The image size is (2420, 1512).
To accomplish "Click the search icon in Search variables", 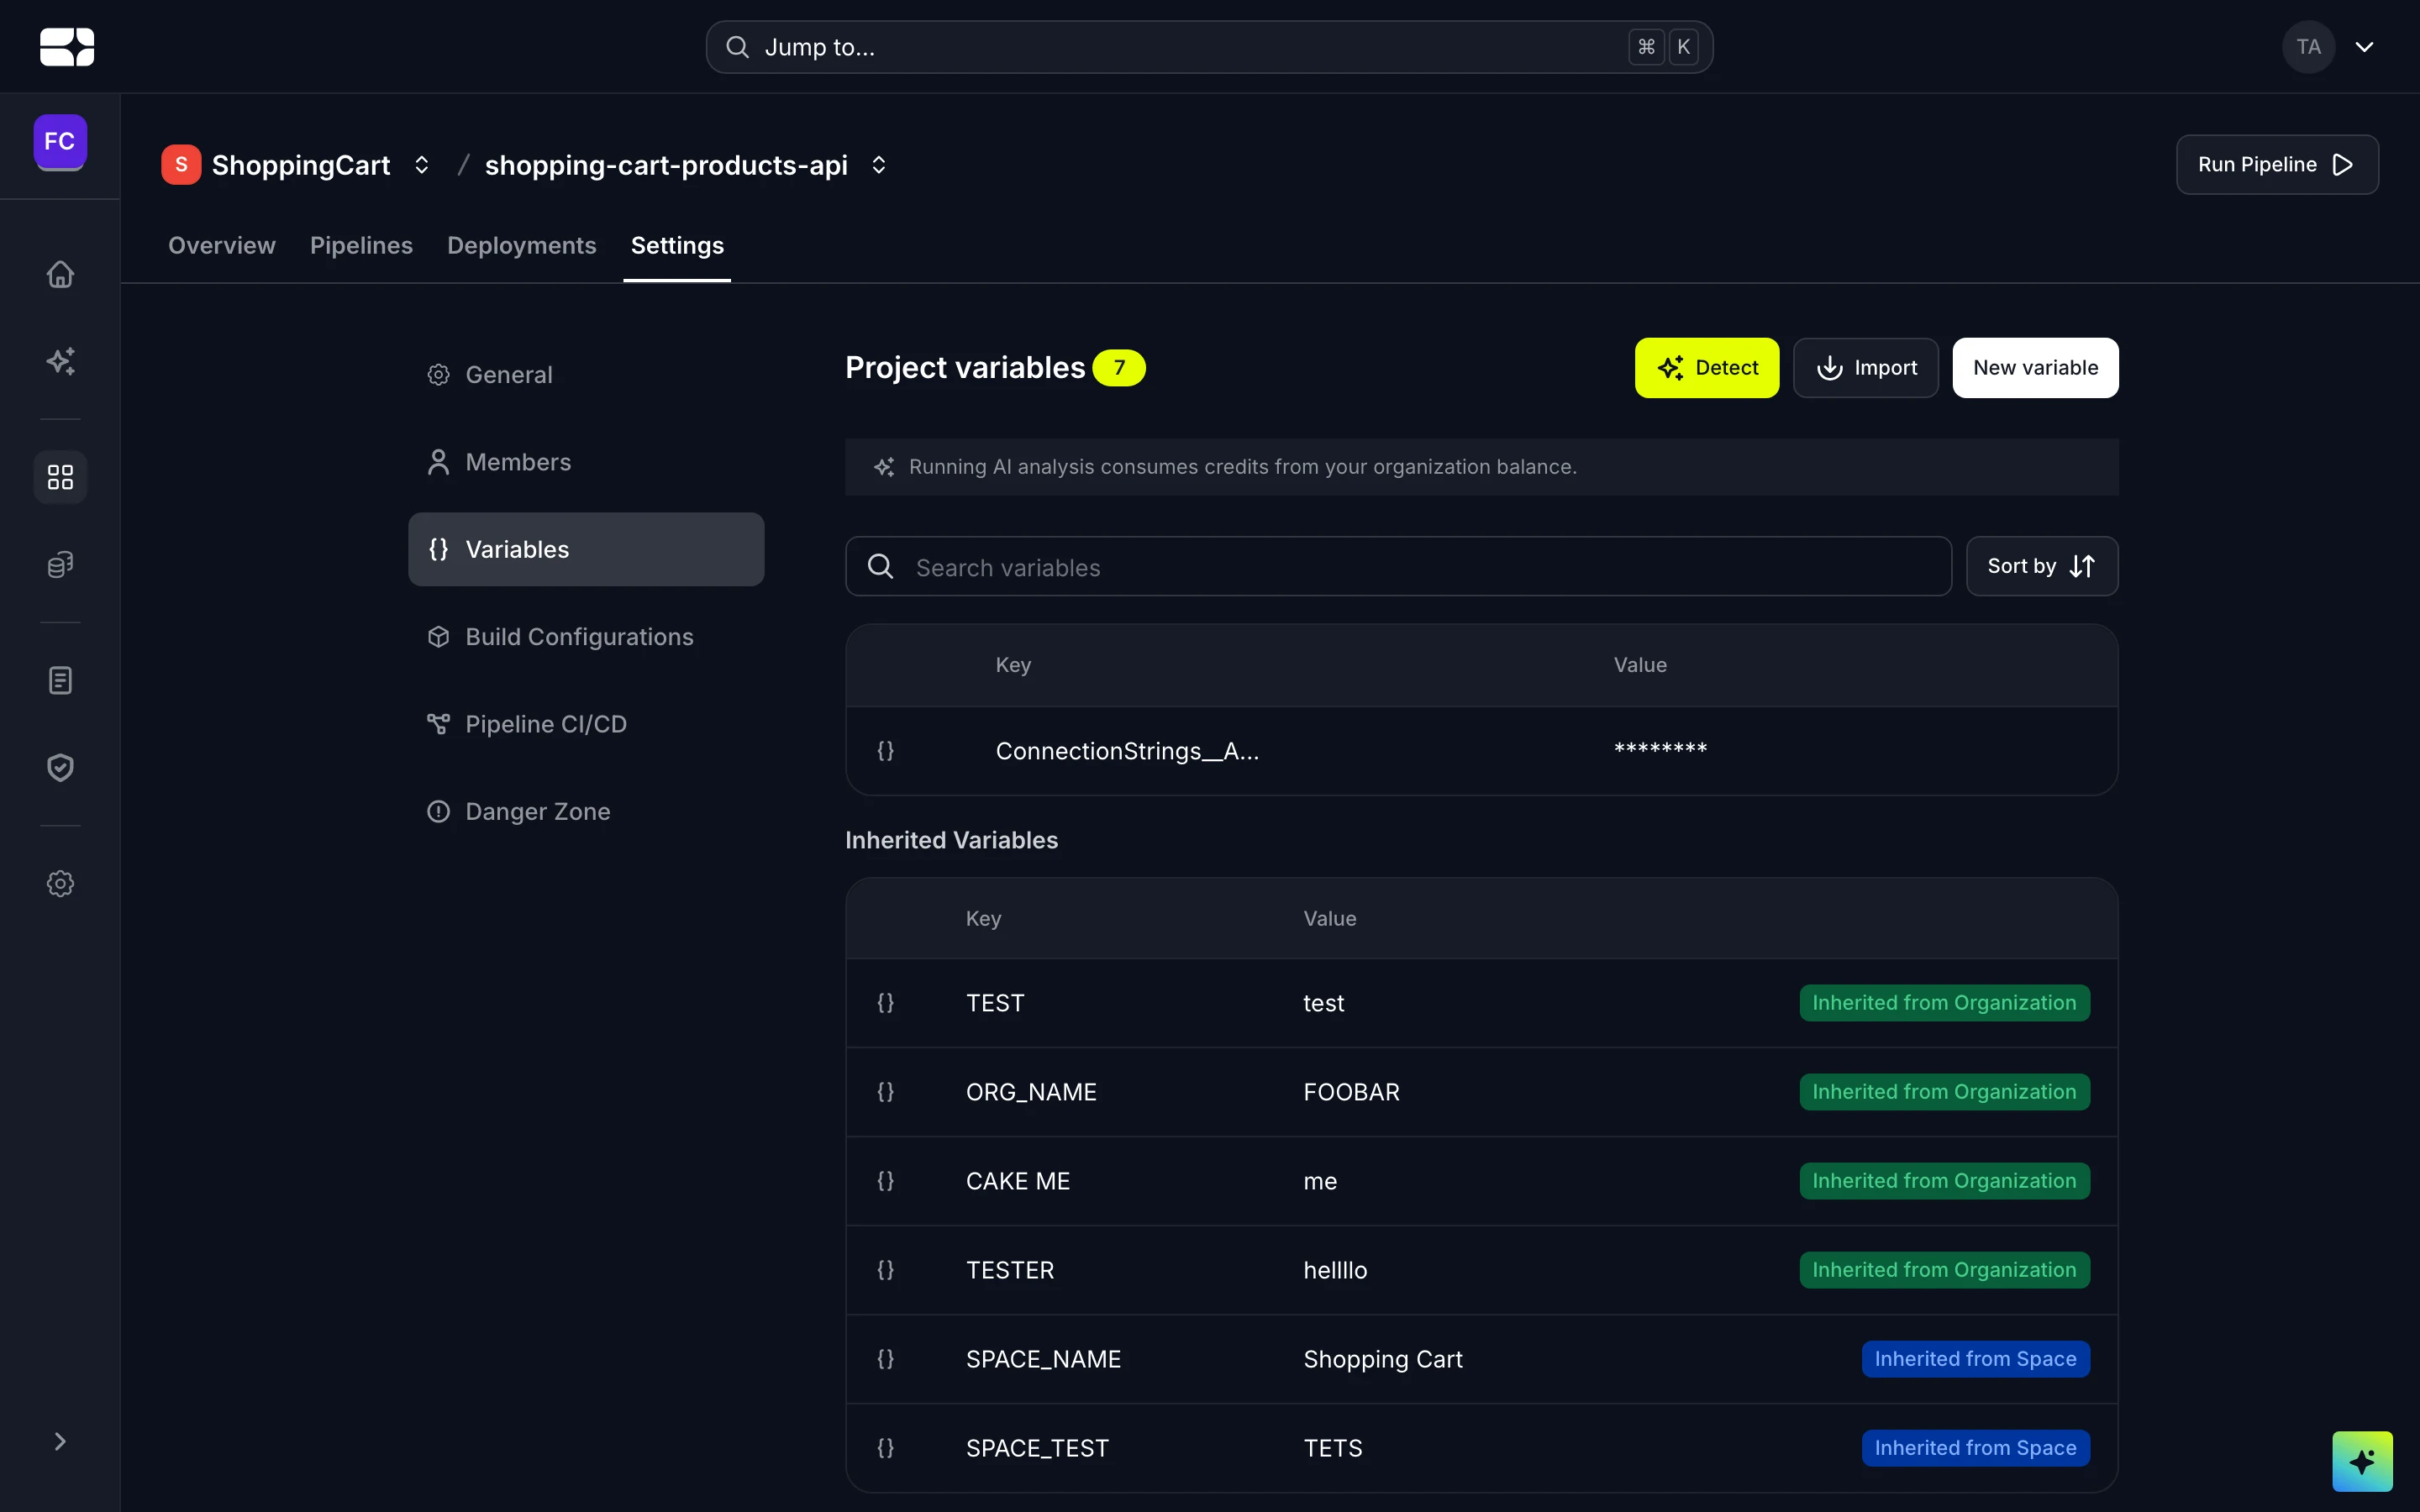I will click(880, 567).
